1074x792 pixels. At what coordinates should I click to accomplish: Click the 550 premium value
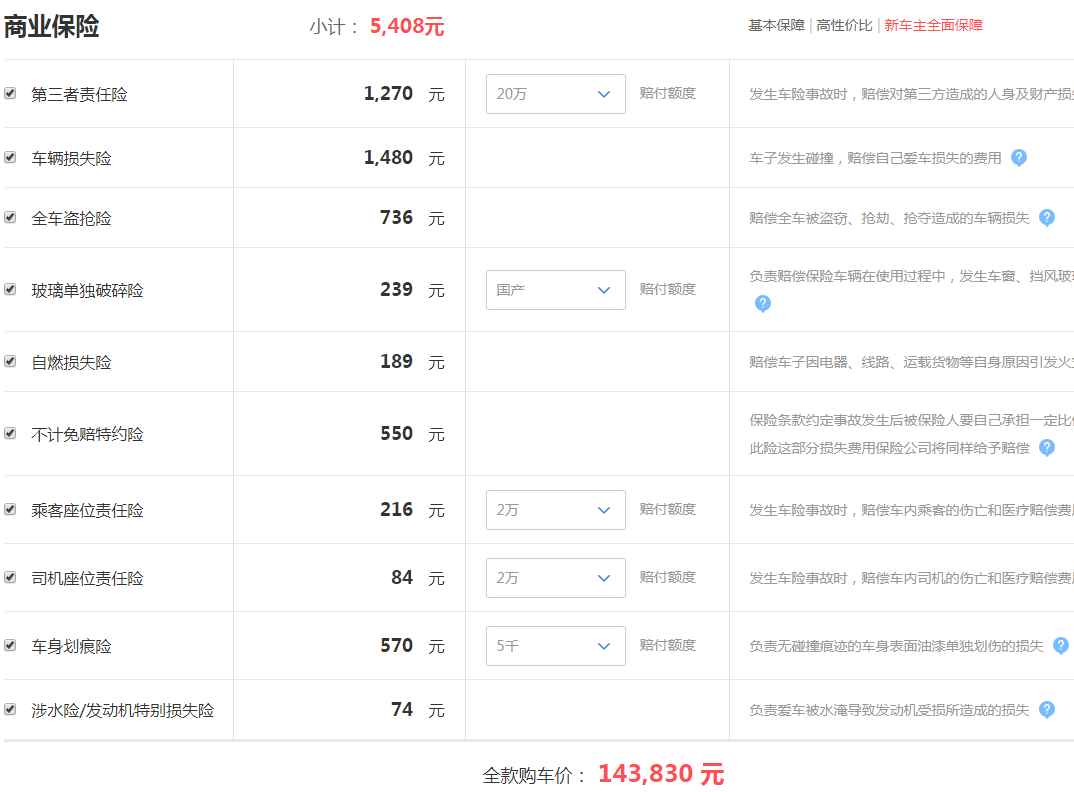point(397,433)
